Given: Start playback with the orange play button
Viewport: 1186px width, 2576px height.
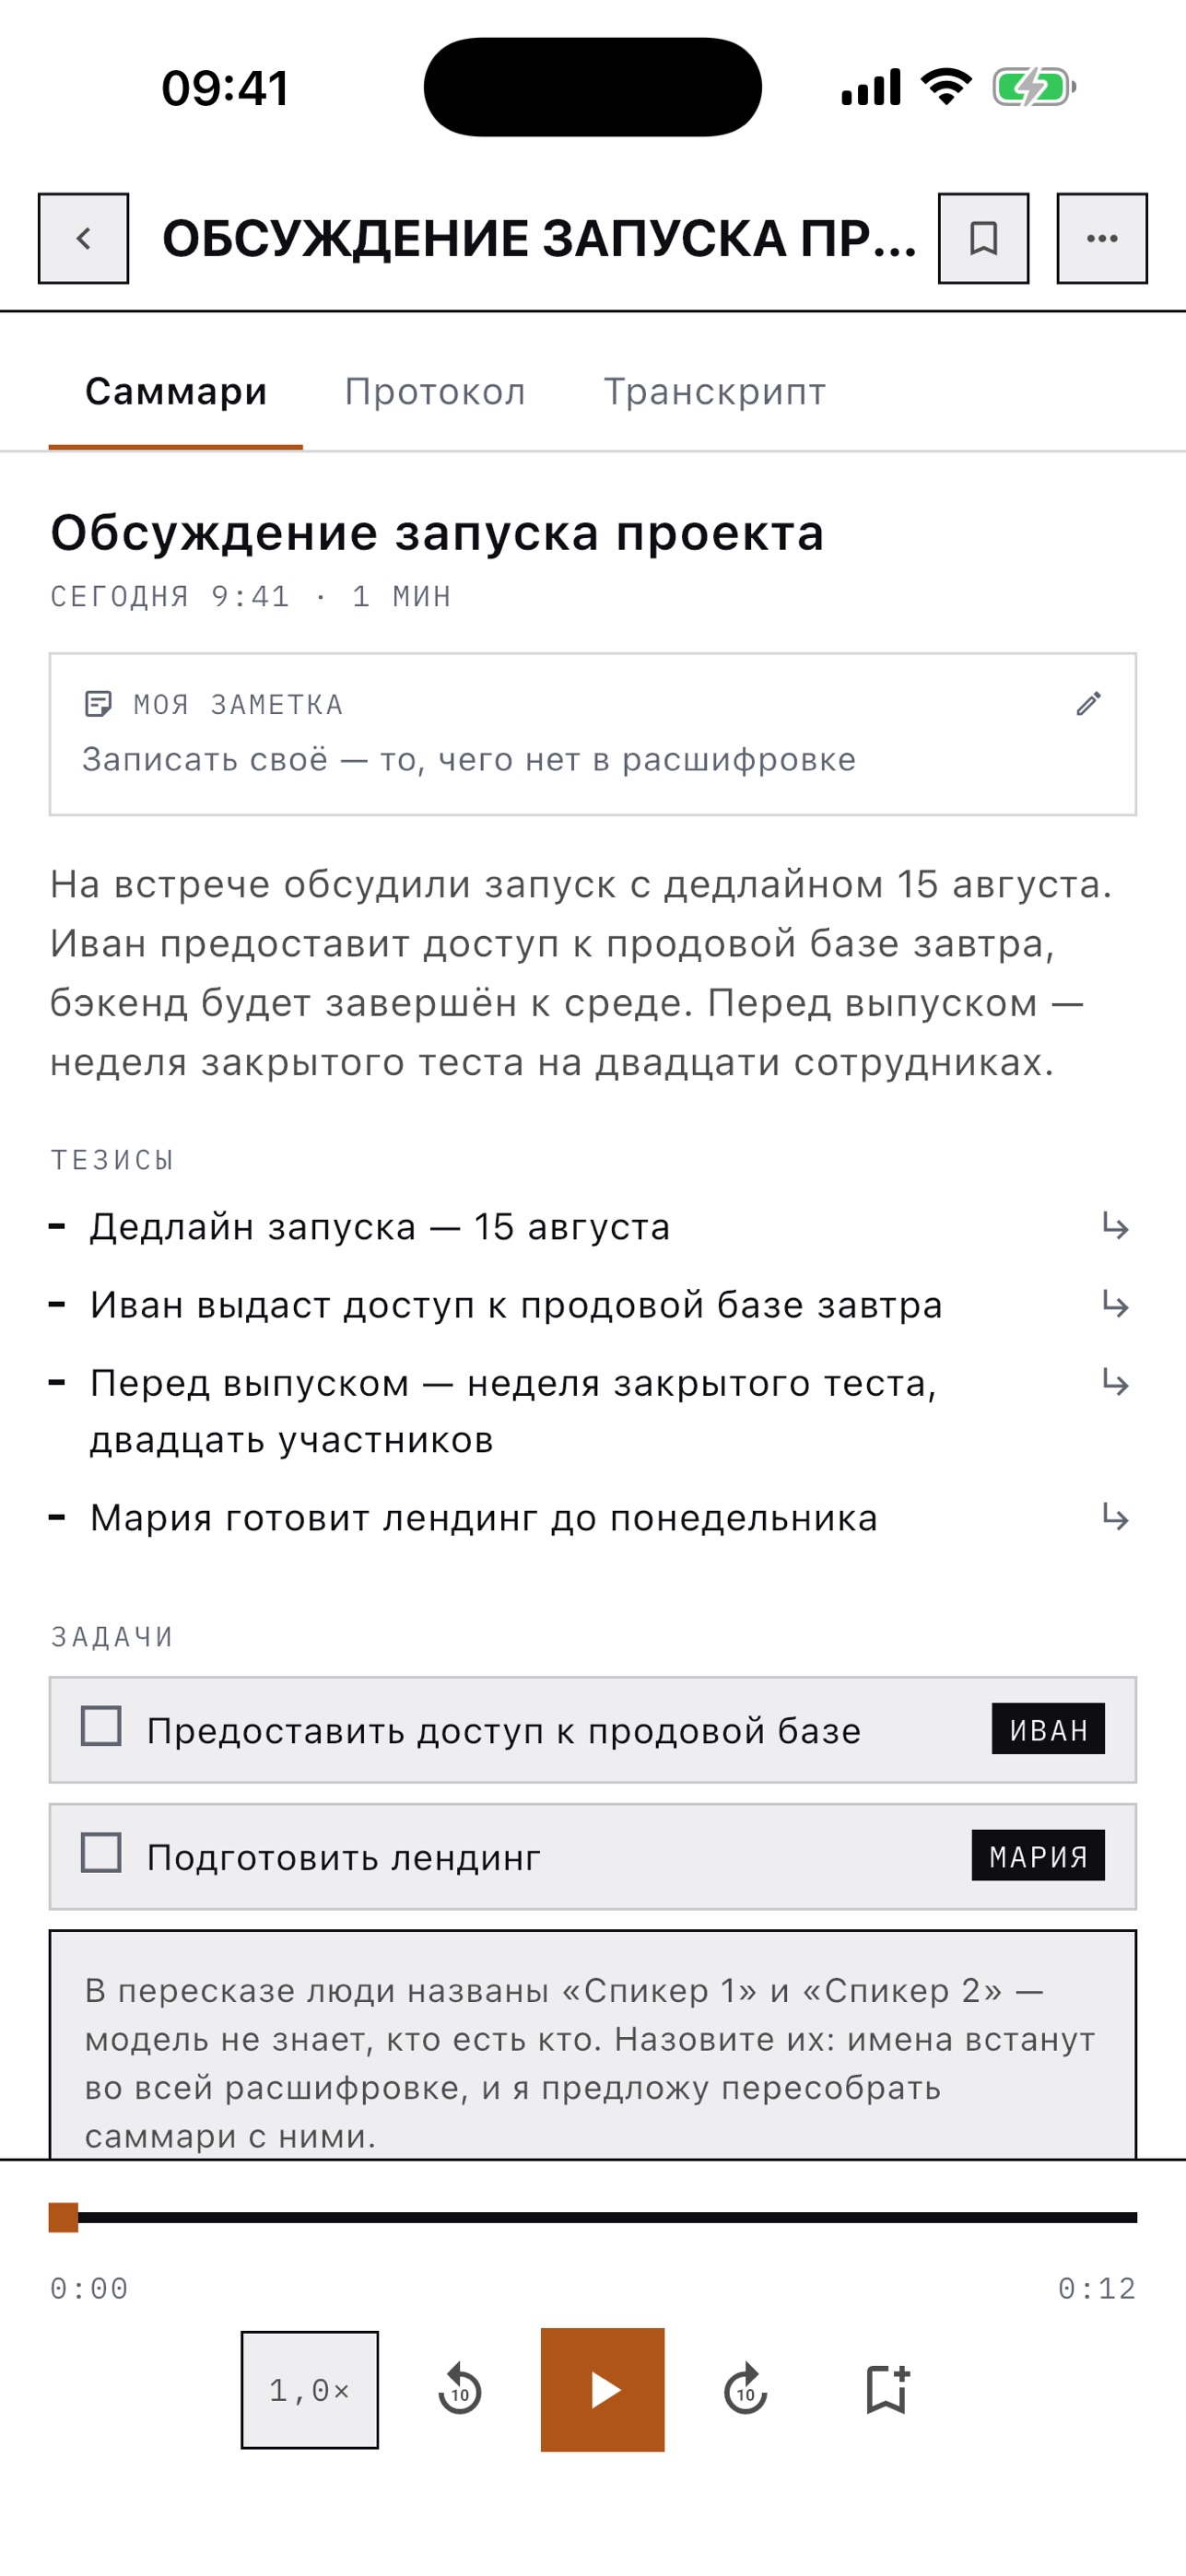Looking at the screenshot, I should point(603,2389).
